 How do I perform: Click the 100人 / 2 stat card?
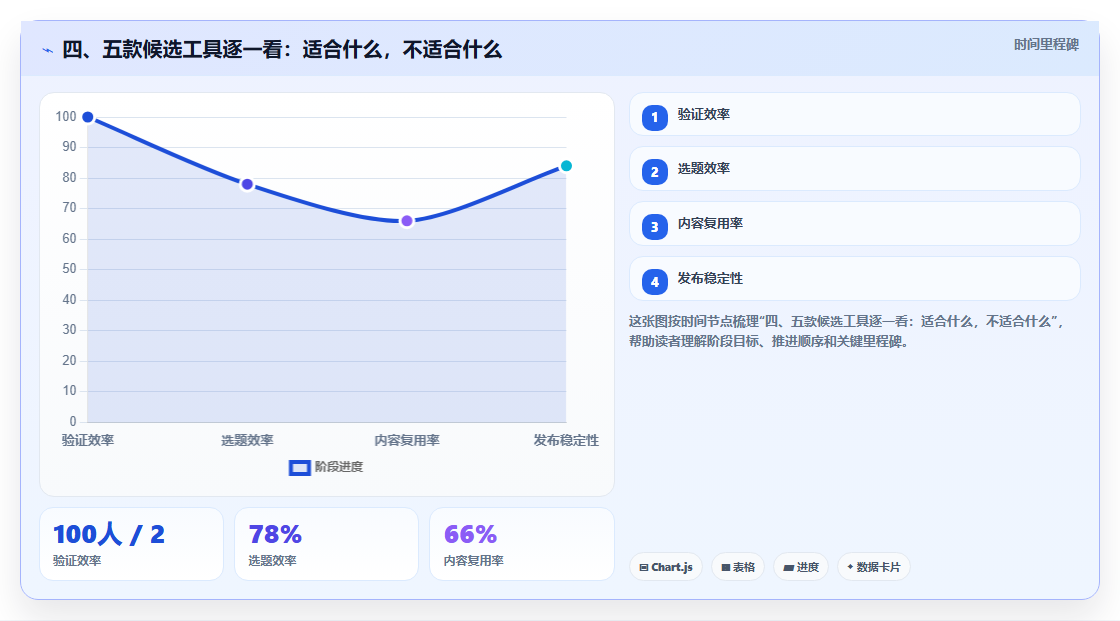[x=131, y=544]
